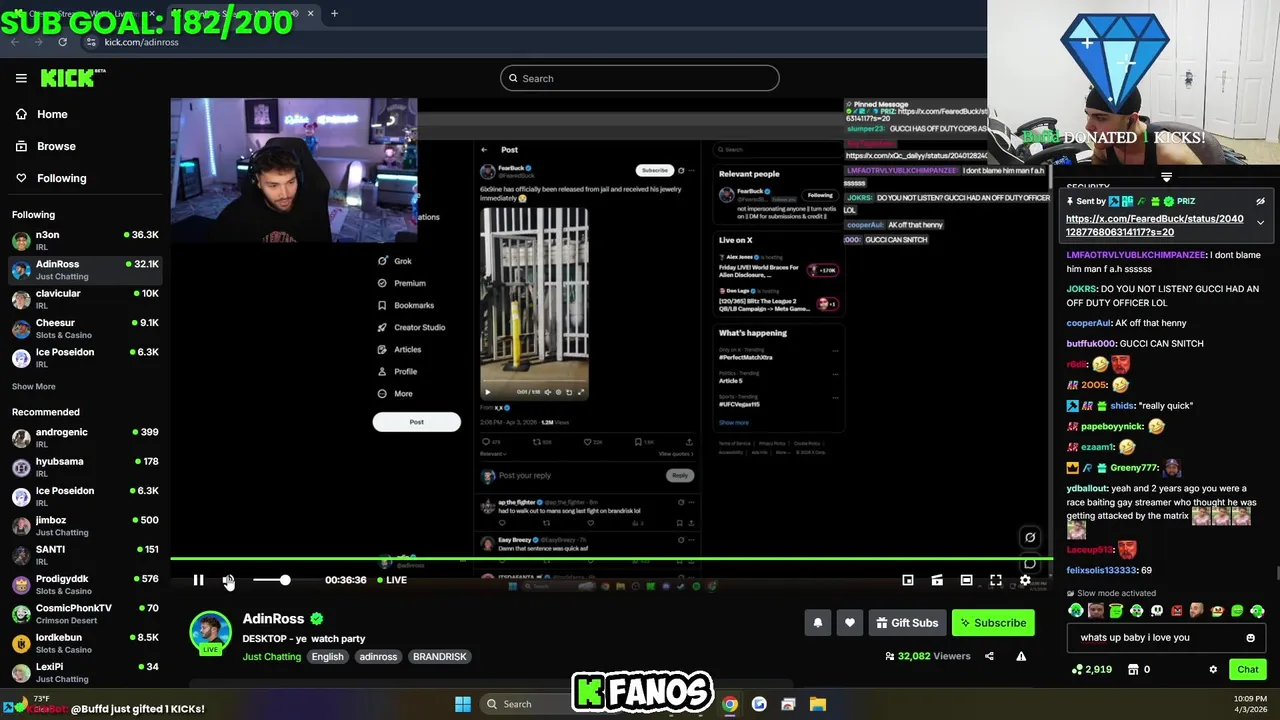Jump to LIVE in the player
1280x720 pixels.
(x=392, y=580)
